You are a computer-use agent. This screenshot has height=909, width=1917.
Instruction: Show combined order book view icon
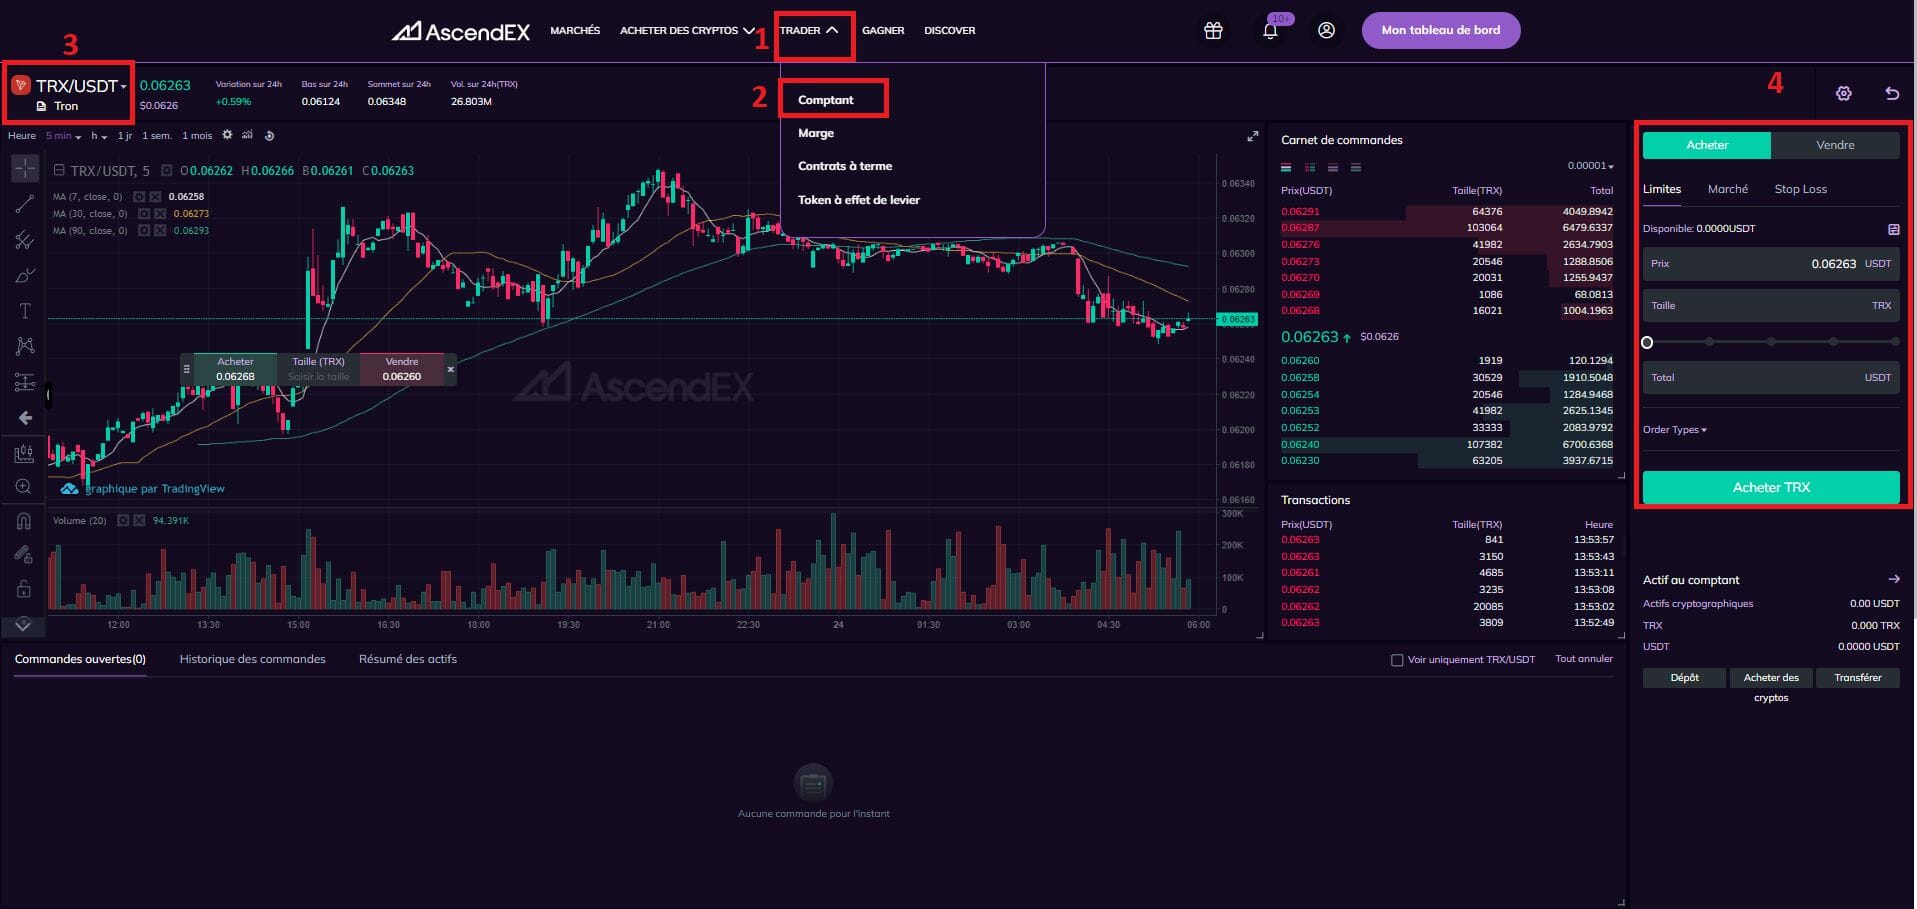coord(1286,167)
